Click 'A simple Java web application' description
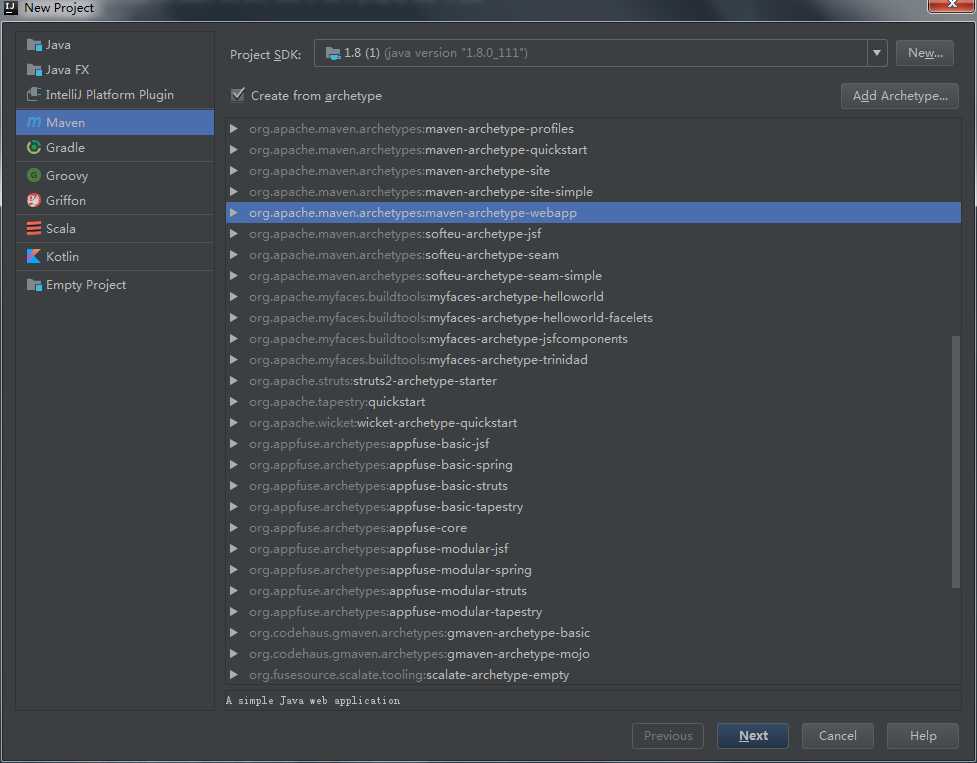The height and width of the screenshot is (763, 977). click(313, 701)
